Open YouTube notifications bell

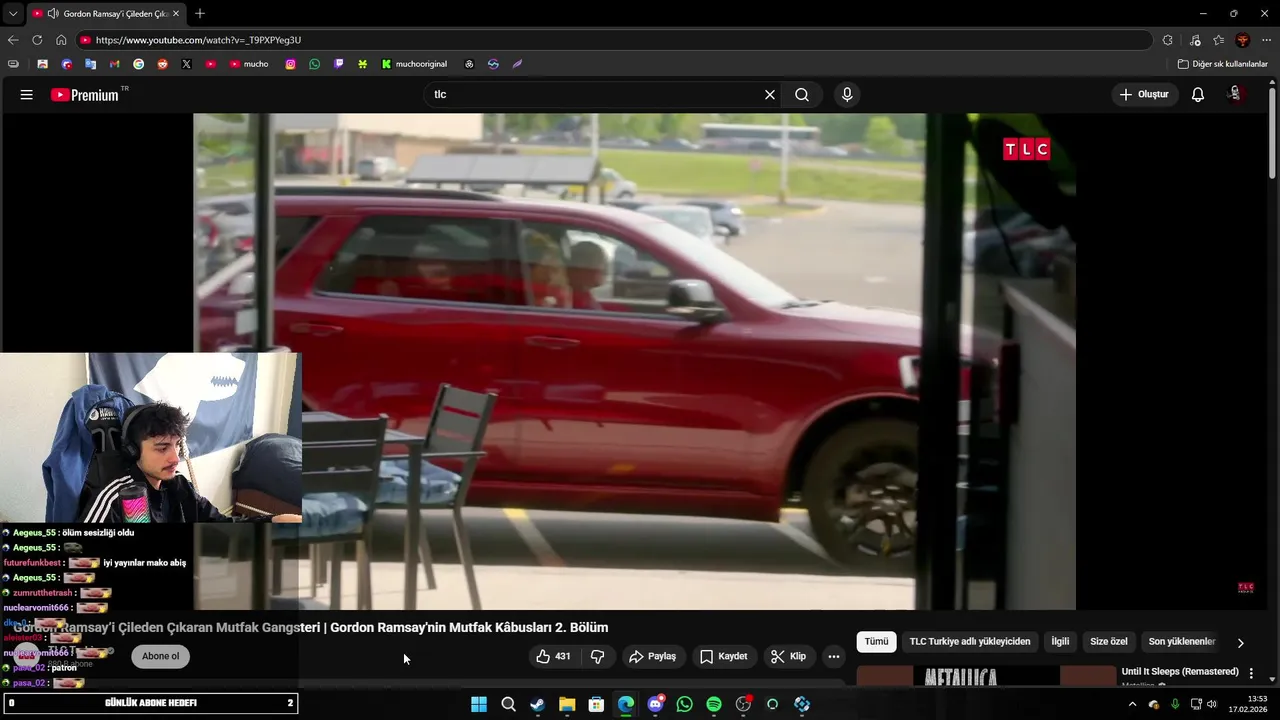coord(1197,95)
